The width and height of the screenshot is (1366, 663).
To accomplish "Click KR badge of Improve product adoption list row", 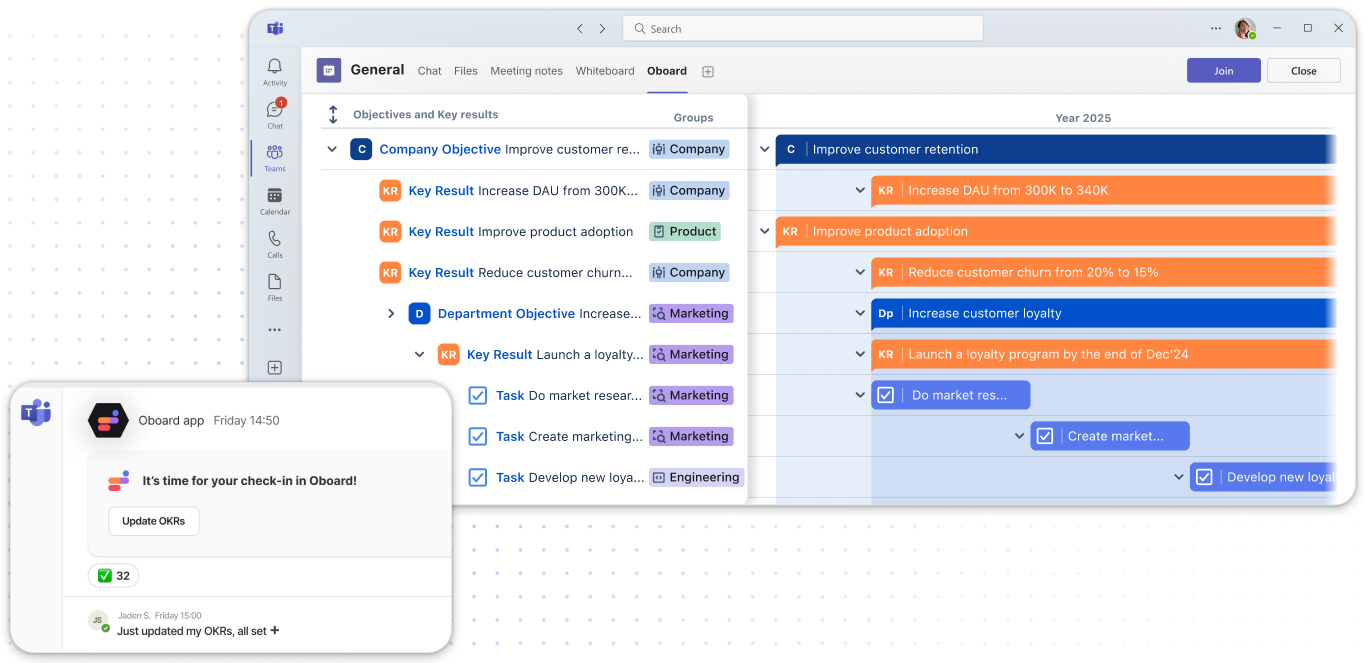I will pyautogui.click(x=390, y=231).
